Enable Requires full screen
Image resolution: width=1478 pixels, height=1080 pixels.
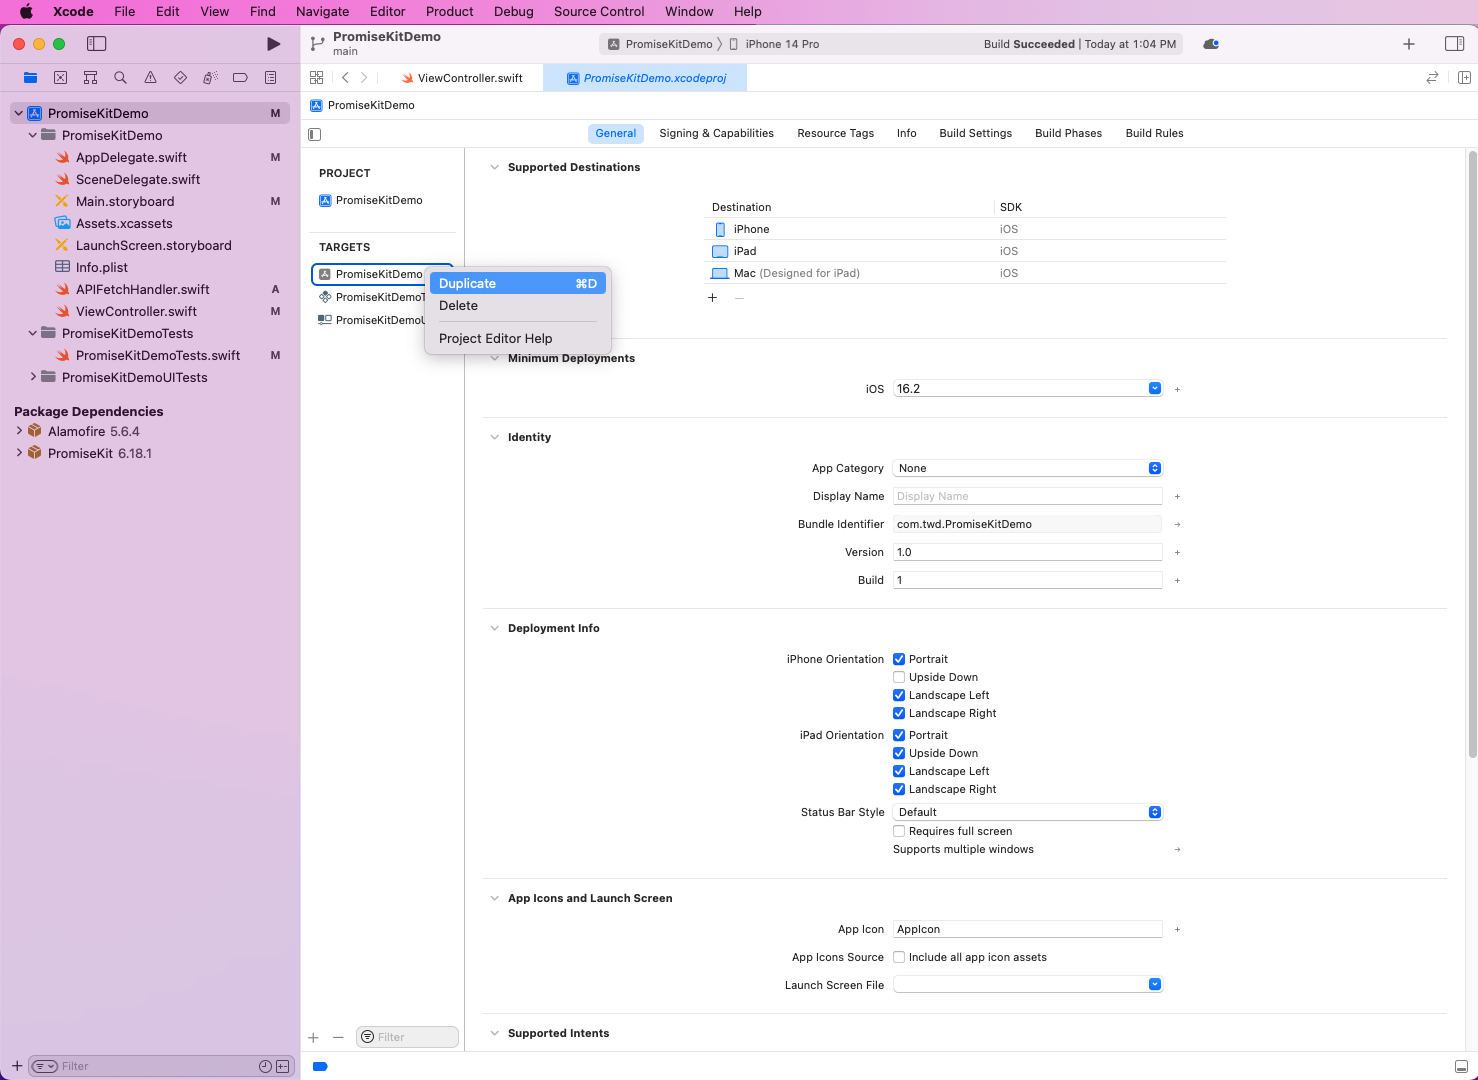pos(899,831)
